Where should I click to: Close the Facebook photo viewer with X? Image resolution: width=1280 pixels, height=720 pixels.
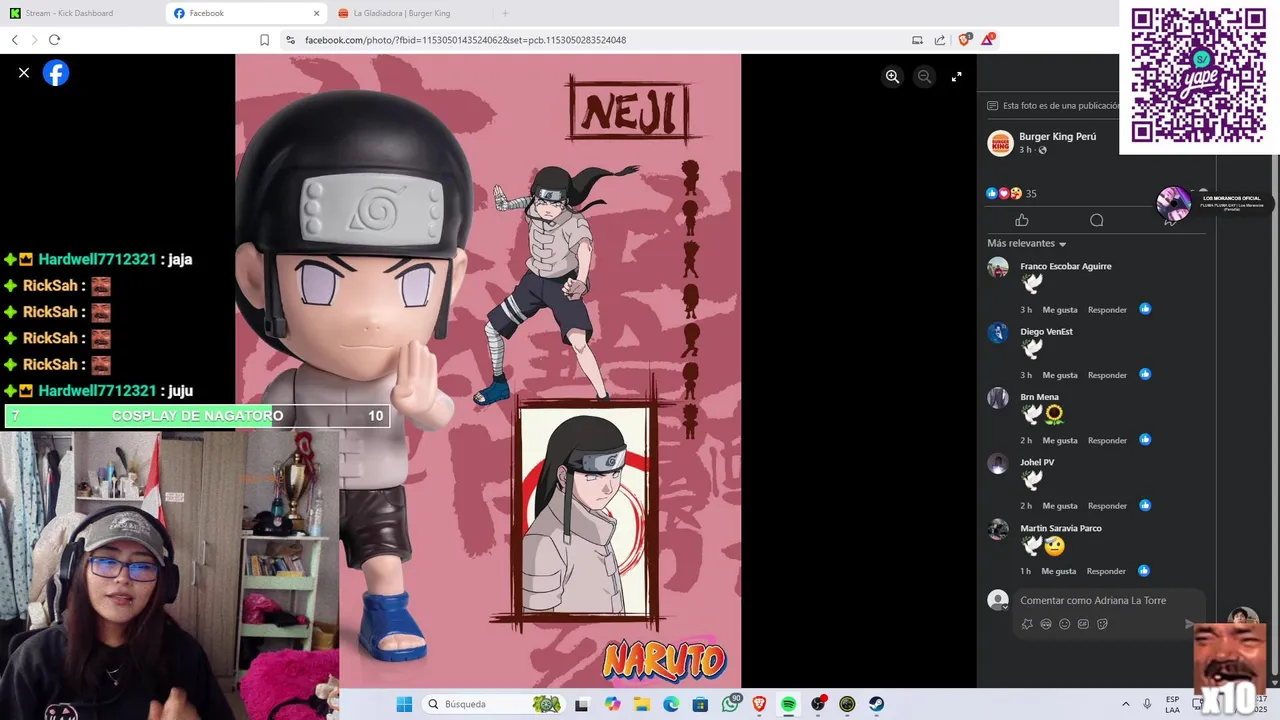[x=24, y=73]
